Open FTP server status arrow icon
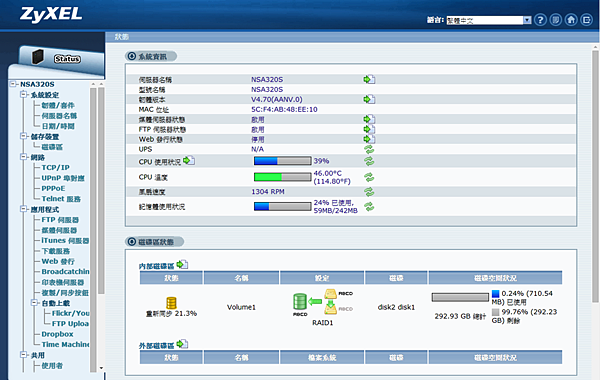This screenshot has width=600, height=380. [369, 129]
